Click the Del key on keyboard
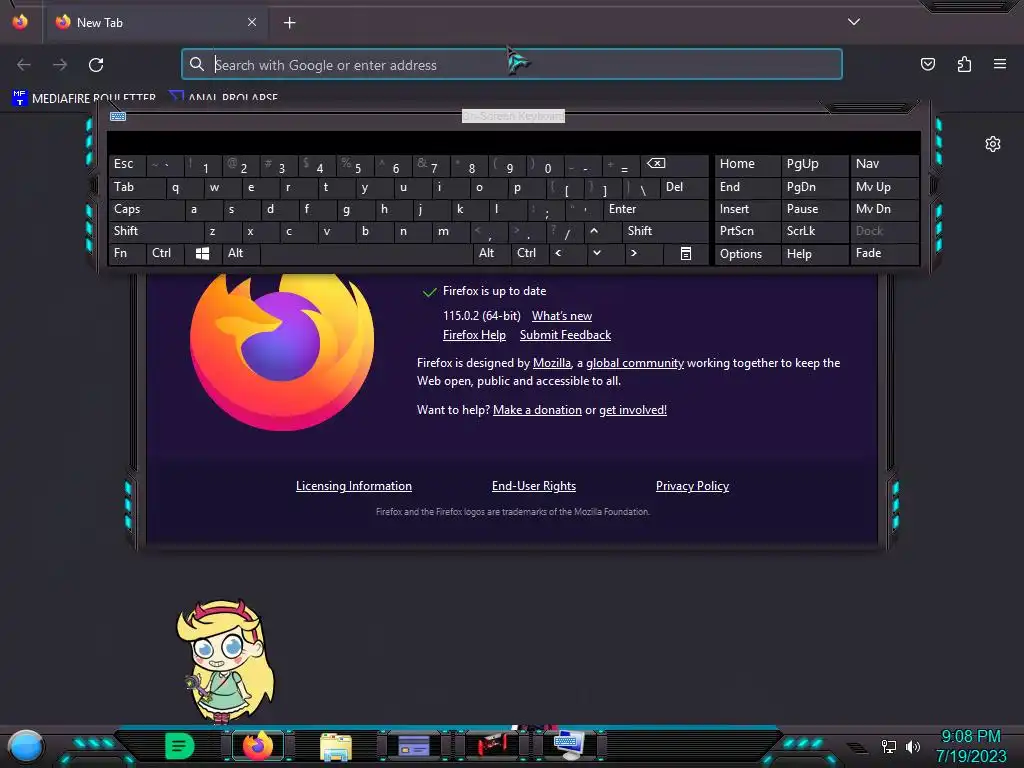Image resolution: width=1024 pixels, height=768 pixels. [684, 187]
